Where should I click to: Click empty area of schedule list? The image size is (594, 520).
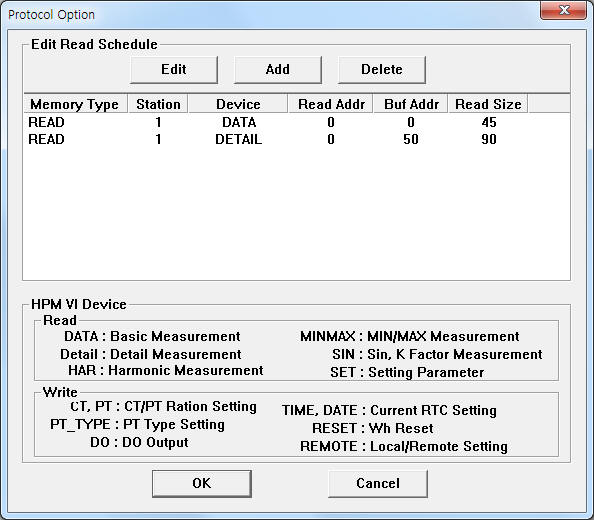pyautogui.click(x=296, y=214)
